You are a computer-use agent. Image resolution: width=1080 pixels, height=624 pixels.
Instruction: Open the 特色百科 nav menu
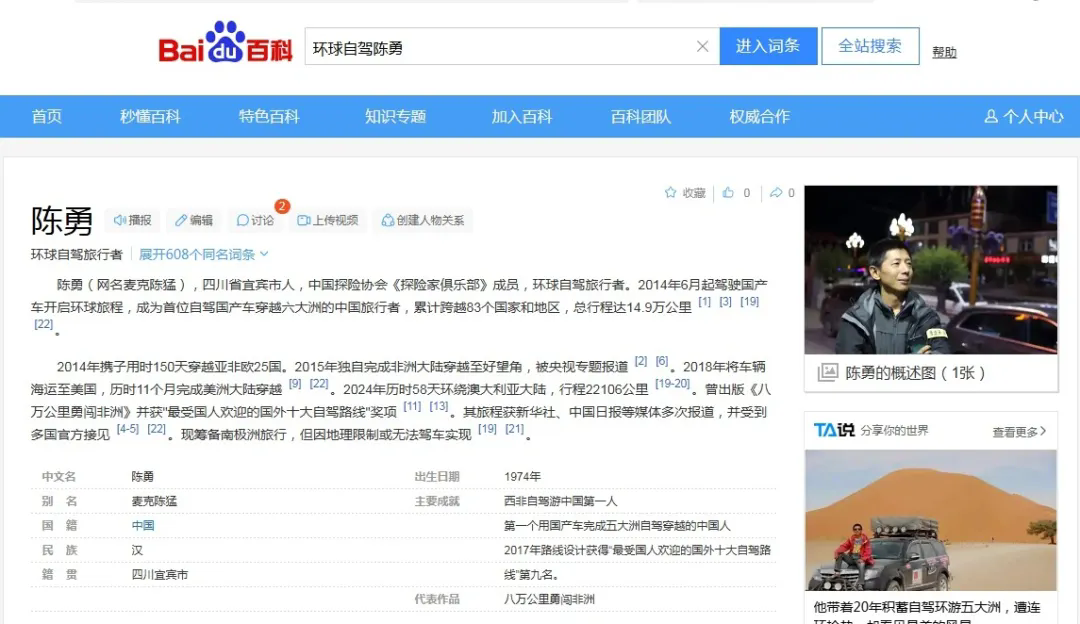point(269,117)
